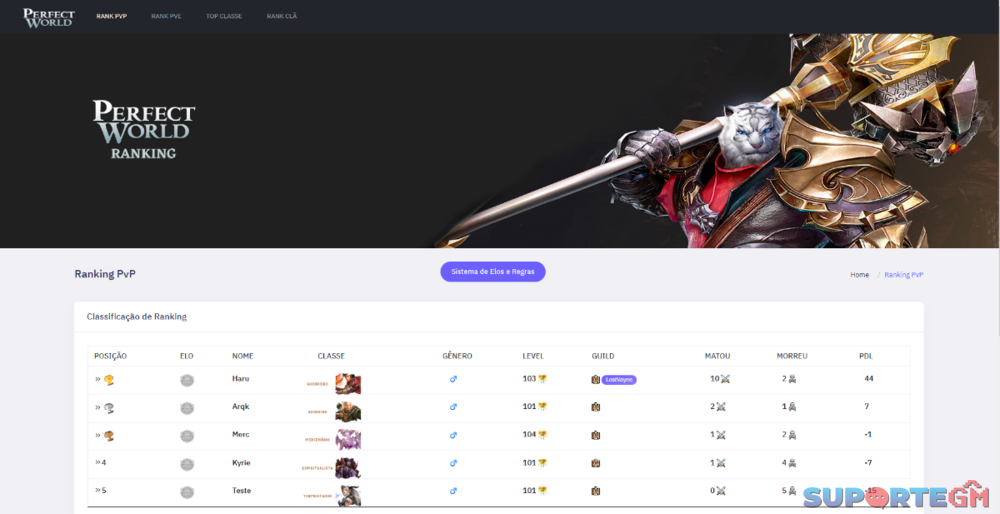This screenshot has height=514, width=1000.
Task: Click the level trophy icon next to 104
Action: [543, 434]
